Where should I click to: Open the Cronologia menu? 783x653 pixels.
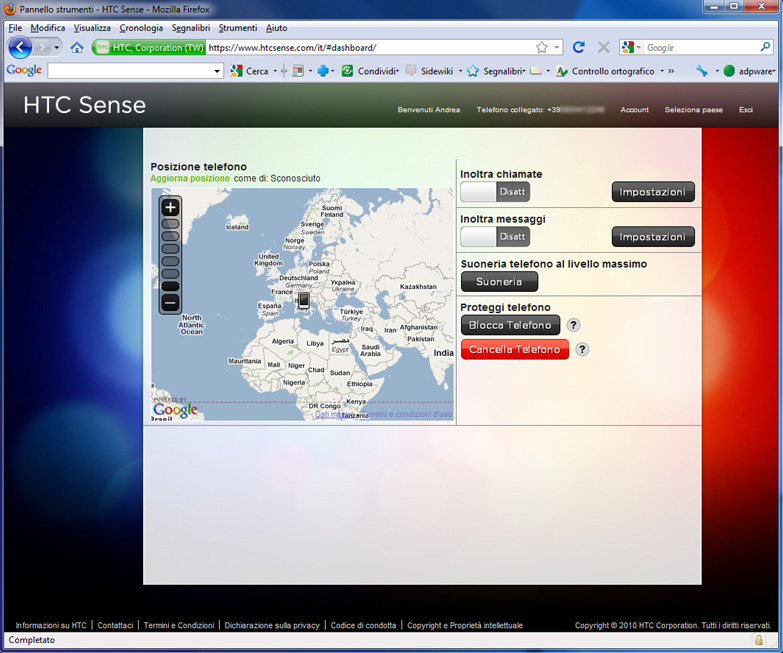pyautogui.click(x=141, y=28)
